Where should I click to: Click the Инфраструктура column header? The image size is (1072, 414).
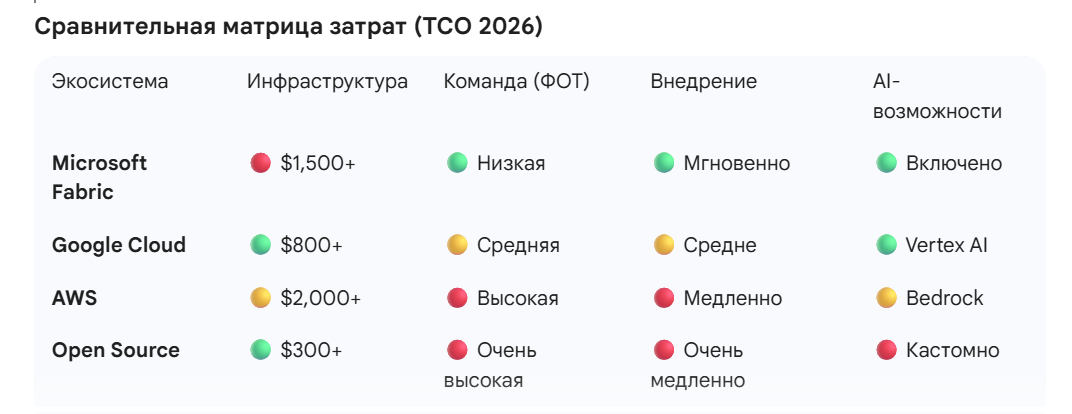(x=327, y=82)
